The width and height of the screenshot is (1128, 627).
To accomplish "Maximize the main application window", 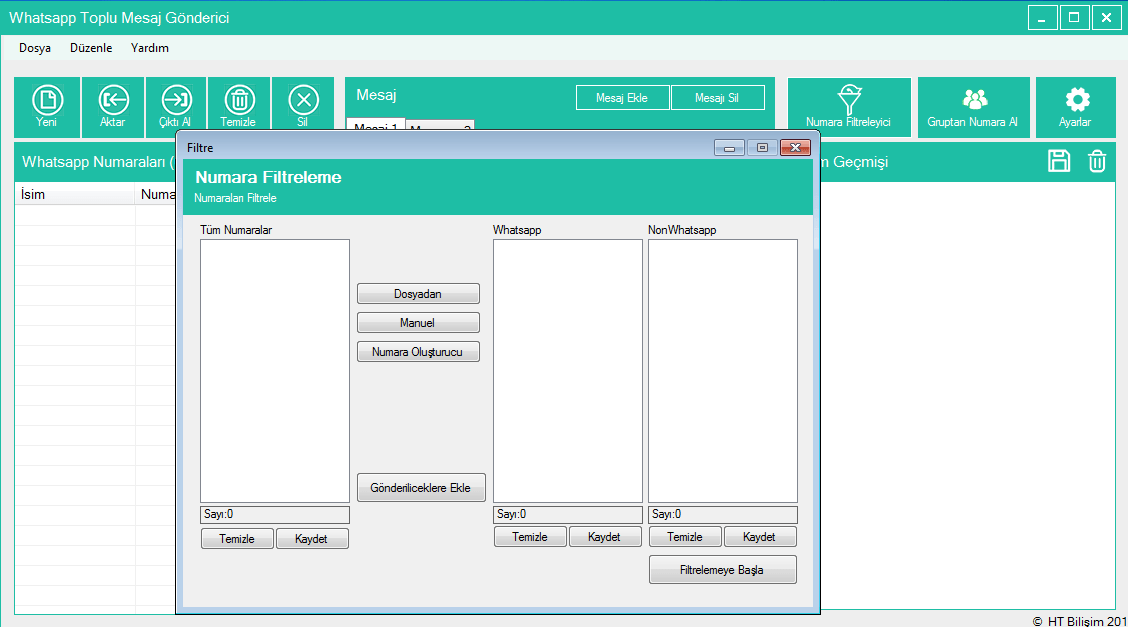I will [1074, 18].
